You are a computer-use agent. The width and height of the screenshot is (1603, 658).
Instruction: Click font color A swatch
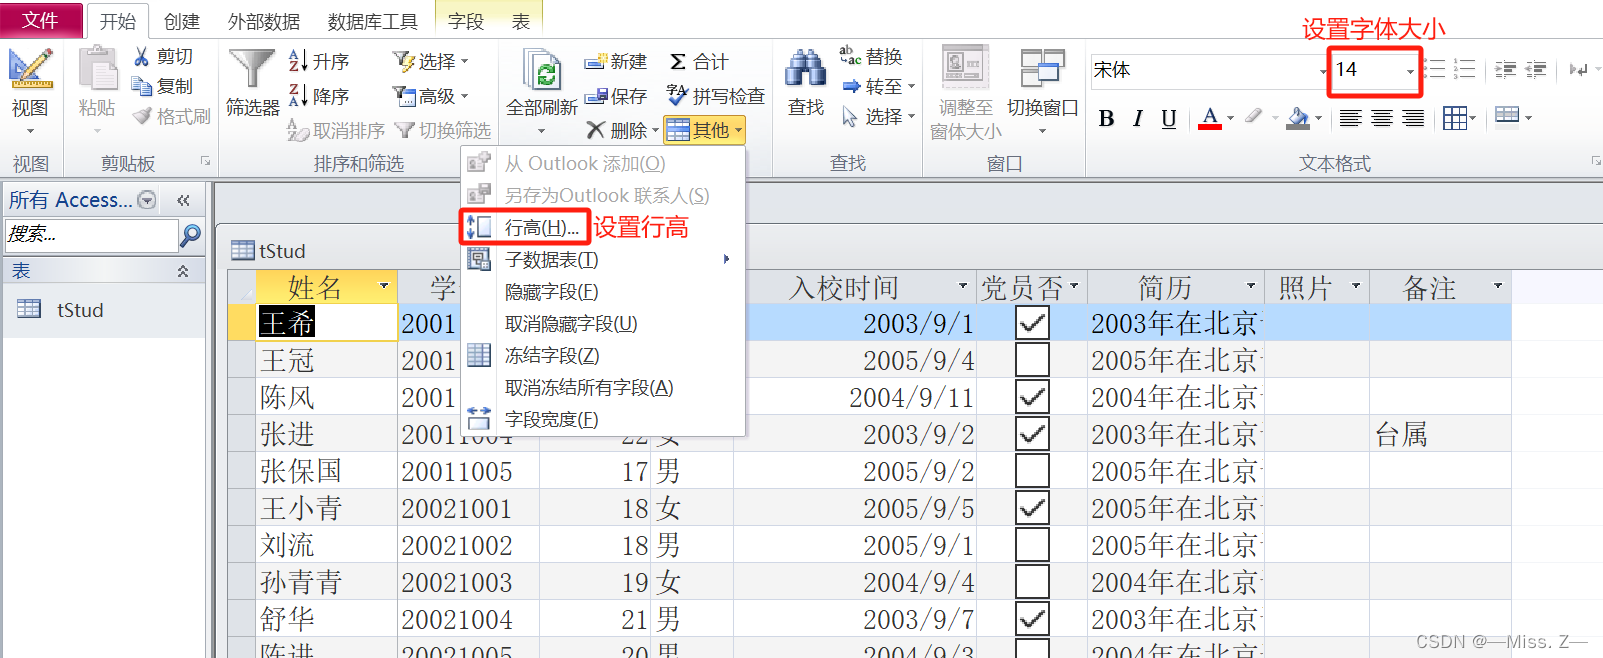[x=1210, y=118]
